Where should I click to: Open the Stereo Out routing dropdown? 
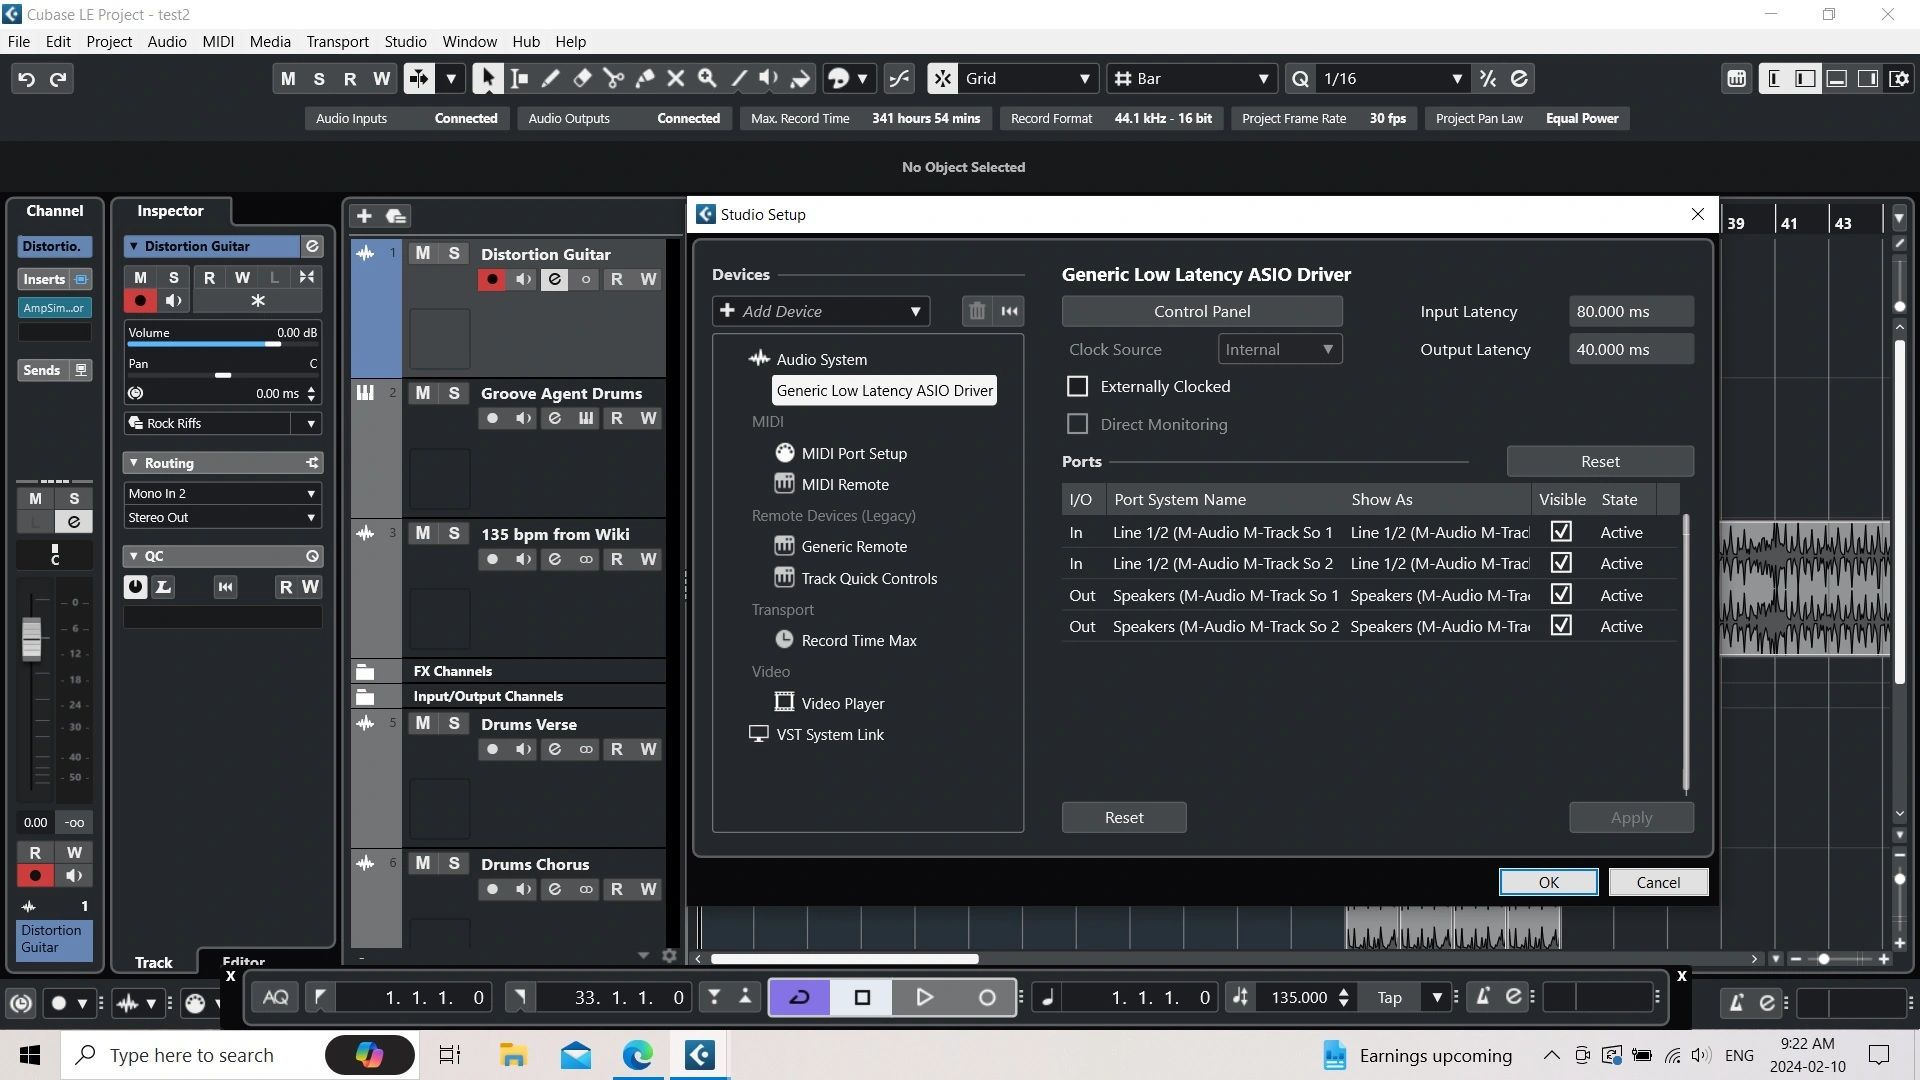pos(221,517)
